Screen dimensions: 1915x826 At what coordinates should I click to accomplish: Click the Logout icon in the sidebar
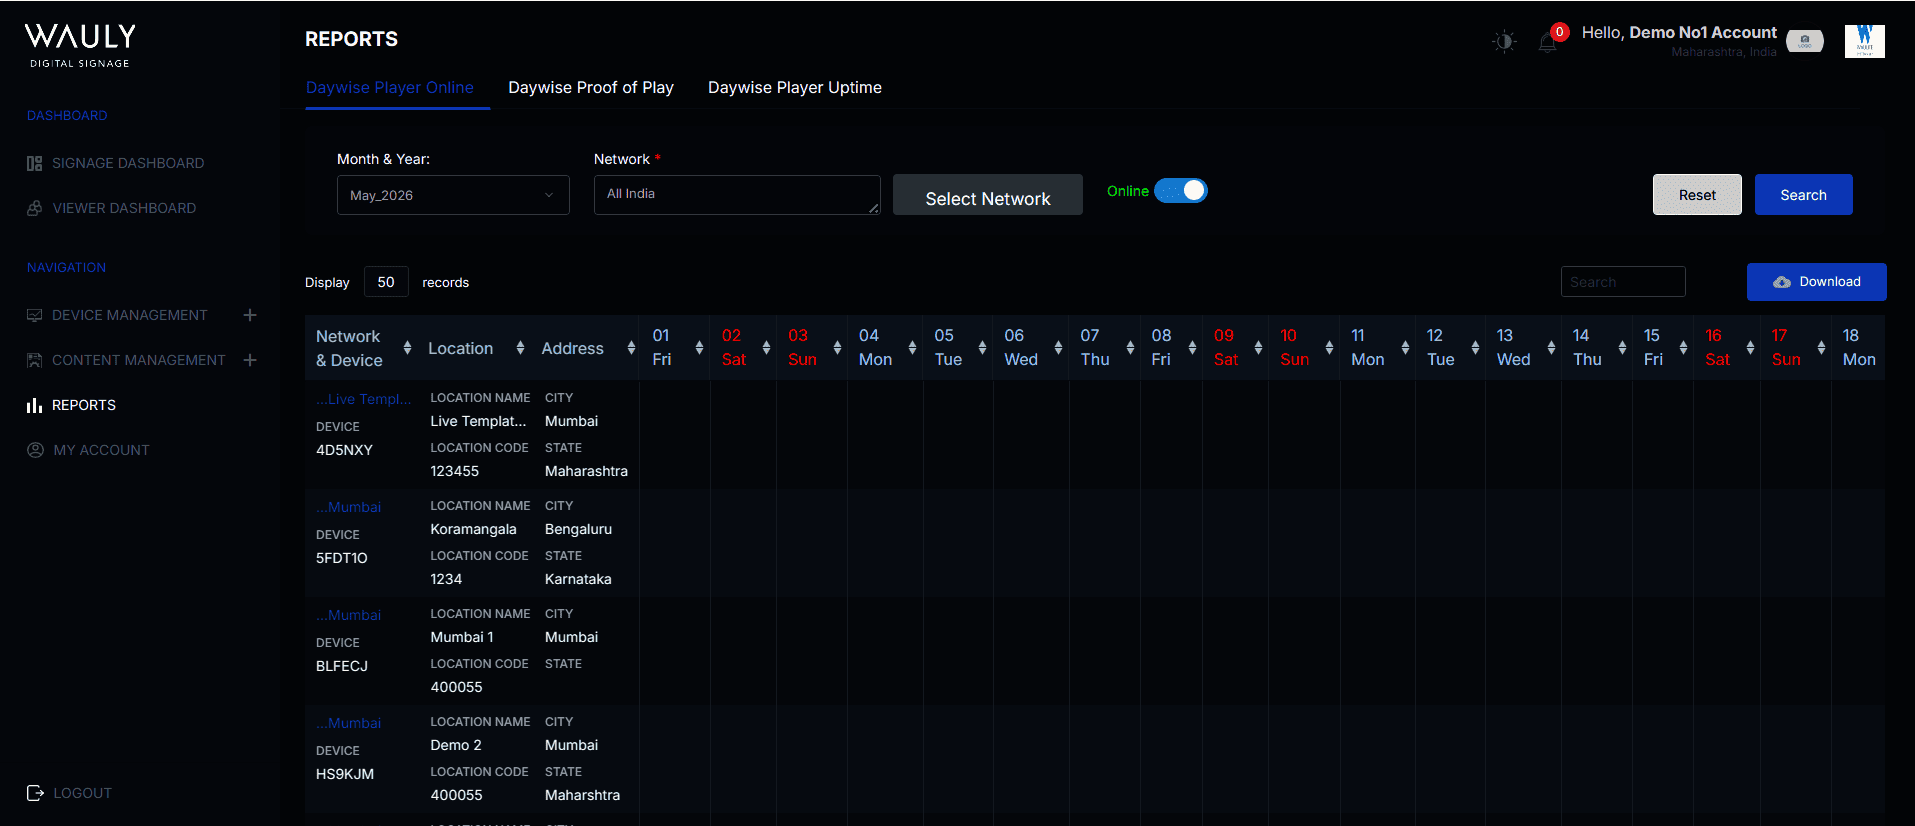(x=35, y=793)
